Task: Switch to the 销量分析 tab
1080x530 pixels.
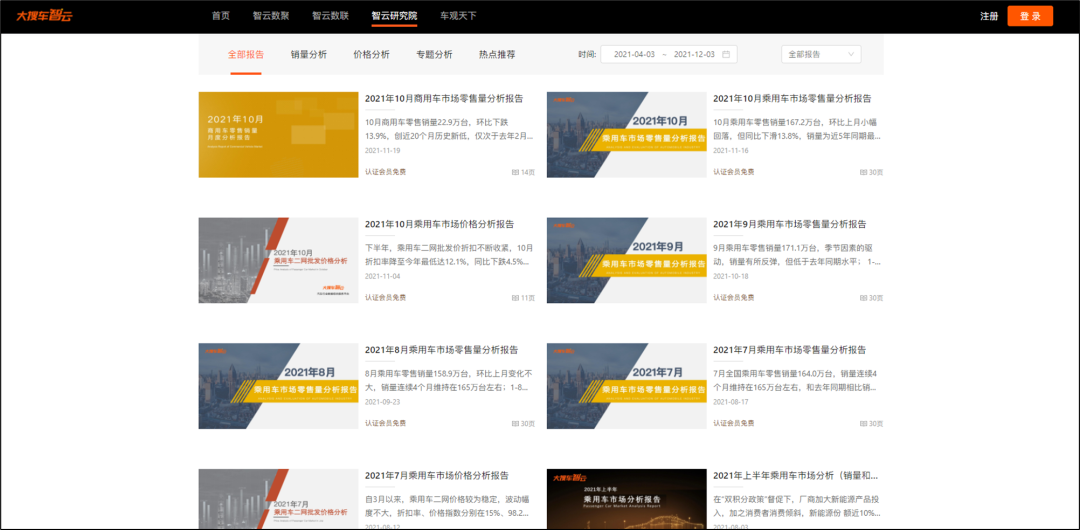Action: pos(308,54)
